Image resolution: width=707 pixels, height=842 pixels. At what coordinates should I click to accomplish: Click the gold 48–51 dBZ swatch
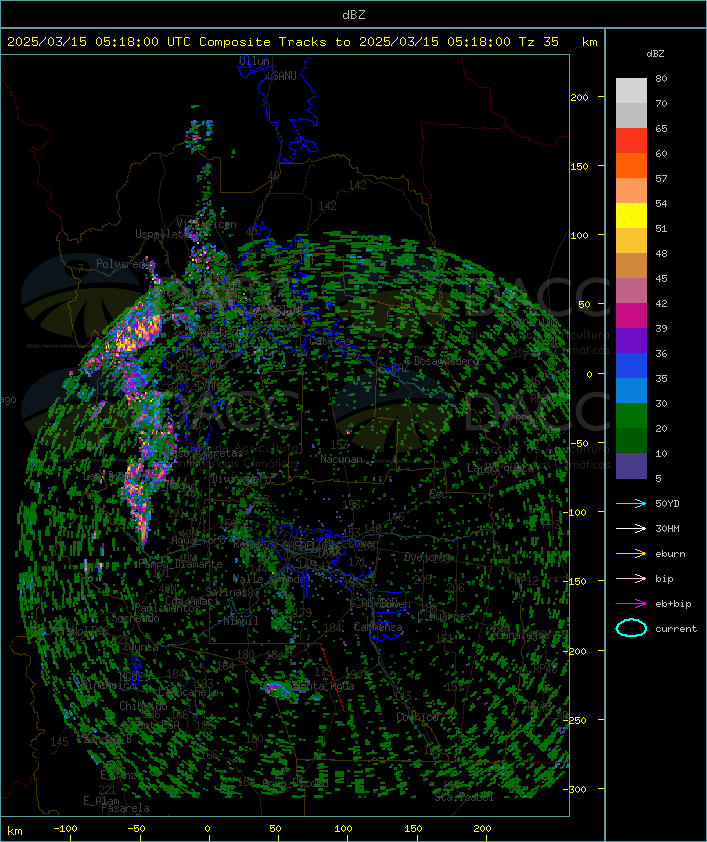tap(631, 241)
